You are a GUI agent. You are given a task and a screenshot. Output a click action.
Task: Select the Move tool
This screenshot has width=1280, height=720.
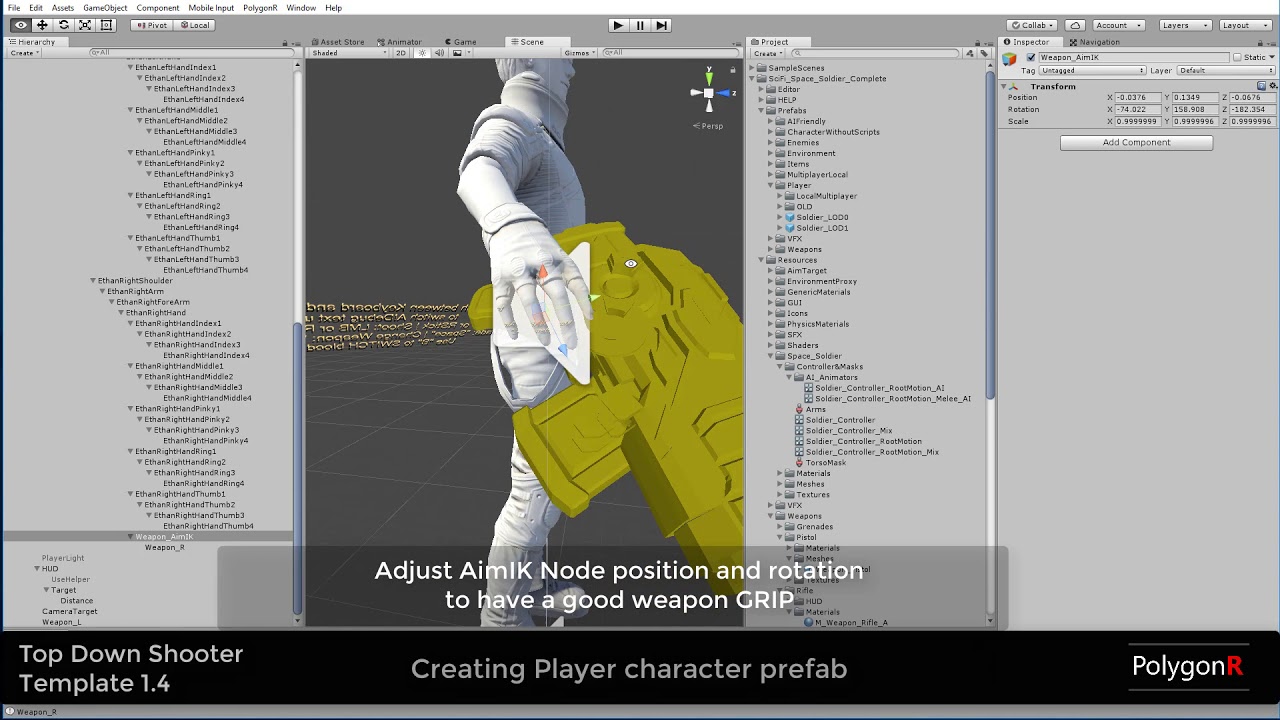[42, 25]
